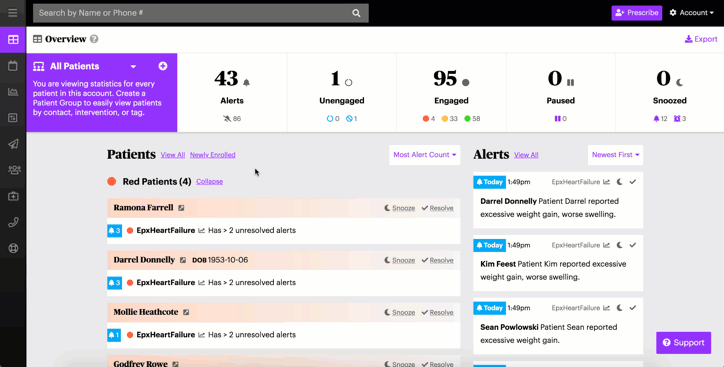Open the paper plane messaging sidebar icon
Screen dimensions: 724x367
pyautogui.click(x=13, y=144)
